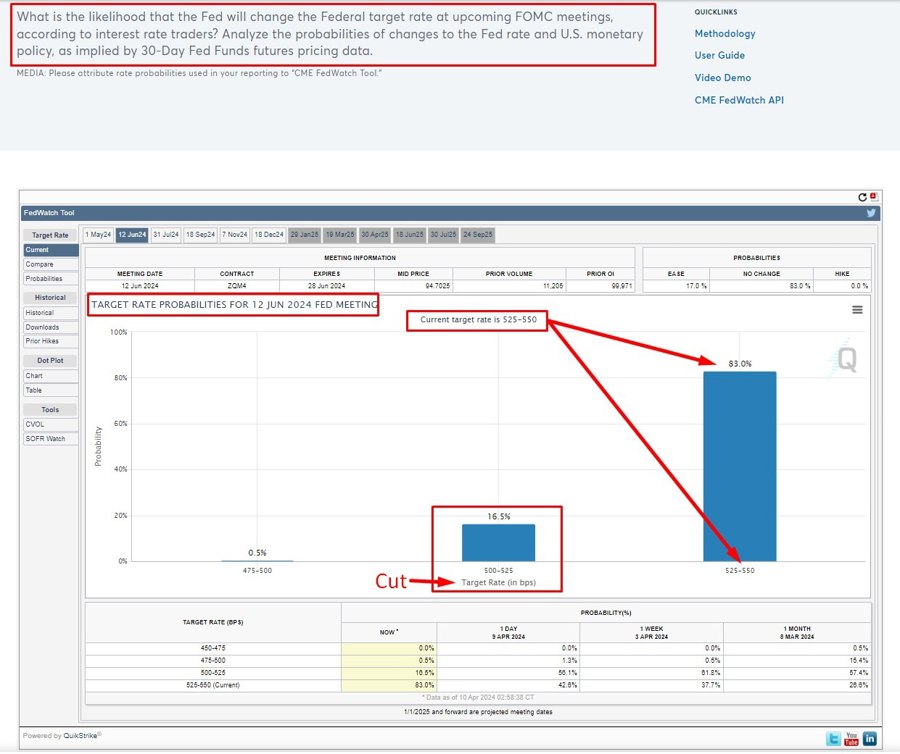The image size is (900, 754).
Task: Click the 16.5% bar for 500-525
Action: click(498, 542)
